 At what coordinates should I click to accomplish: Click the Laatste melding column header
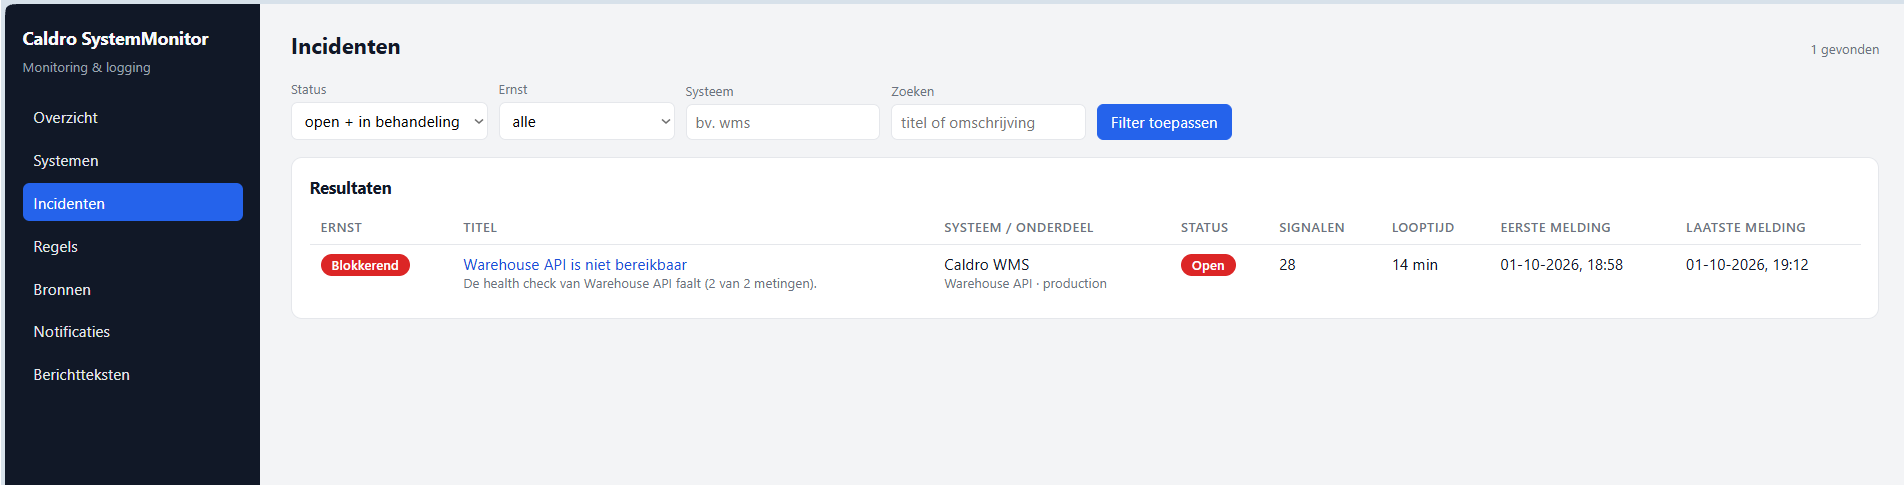[x=1745, y=228]
